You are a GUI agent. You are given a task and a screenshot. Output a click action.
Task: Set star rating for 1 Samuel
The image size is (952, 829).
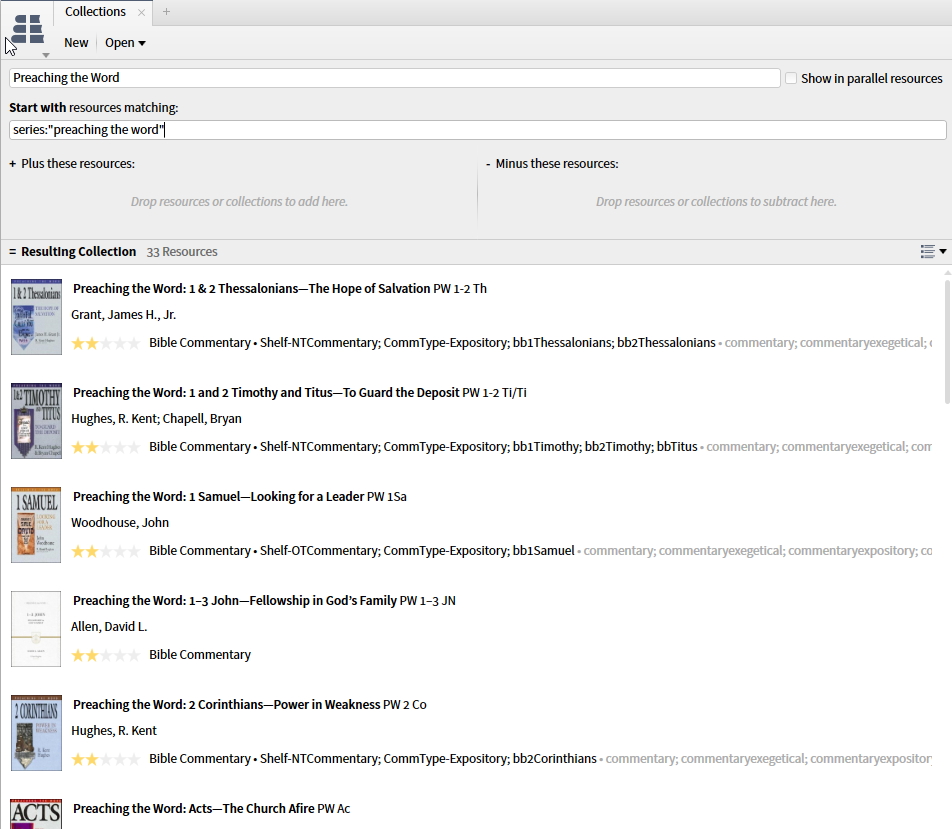[106, 551]
